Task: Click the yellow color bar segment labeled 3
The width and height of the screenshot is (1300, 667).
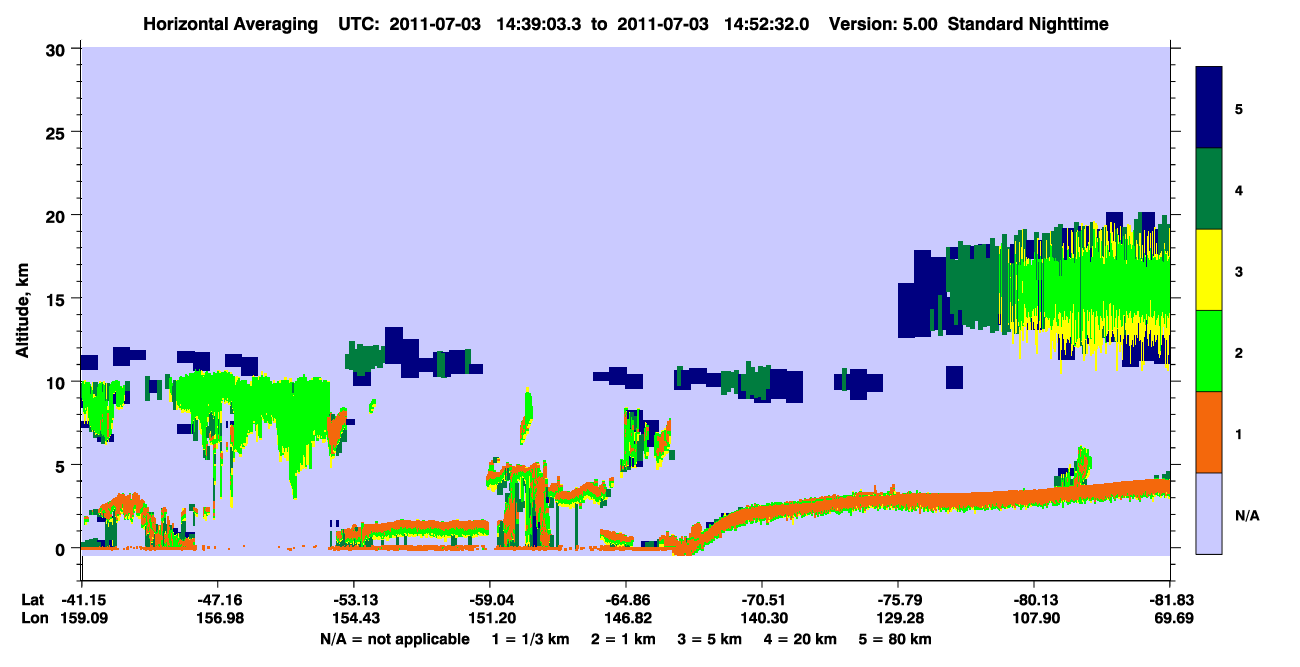Action: click(1209, 270)
